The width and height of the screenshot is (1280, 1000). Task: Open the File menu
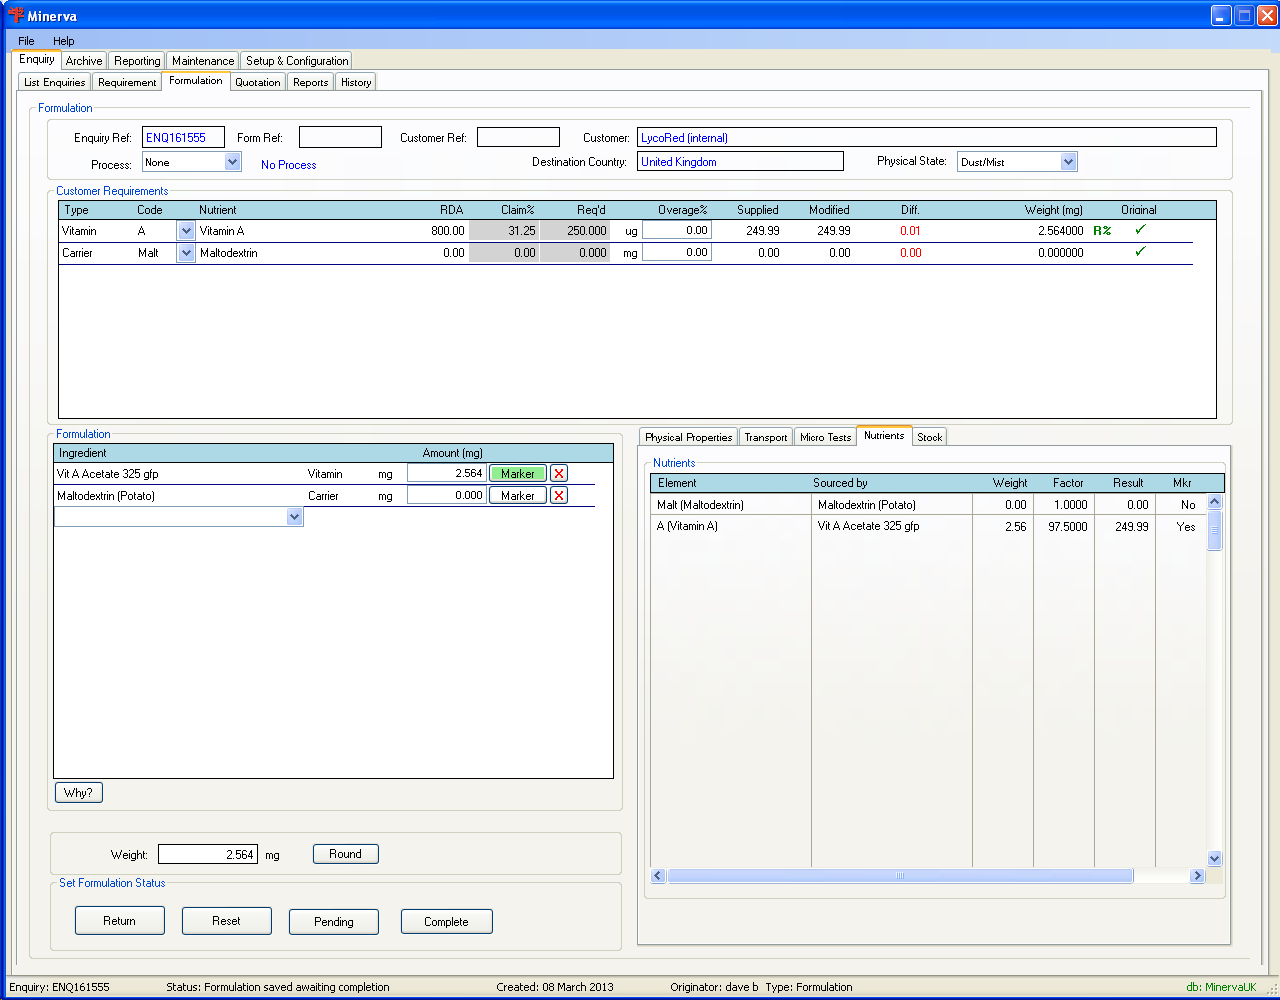coord(26,41)
